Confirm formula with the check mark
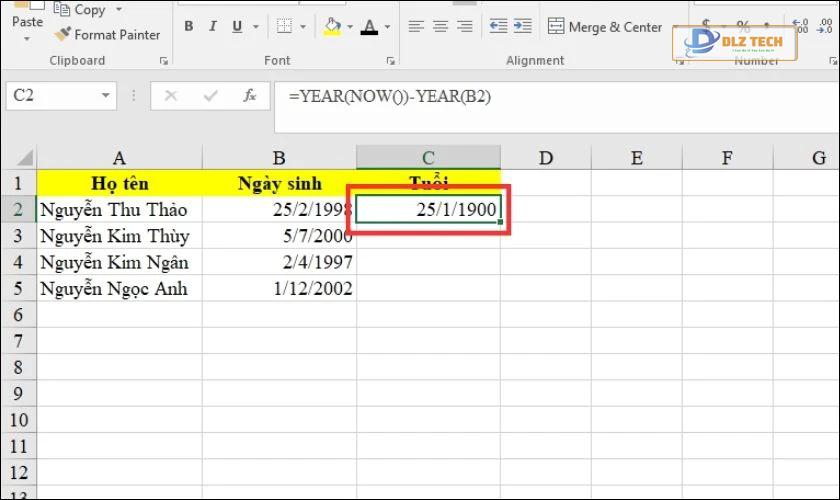 (211, 96)
